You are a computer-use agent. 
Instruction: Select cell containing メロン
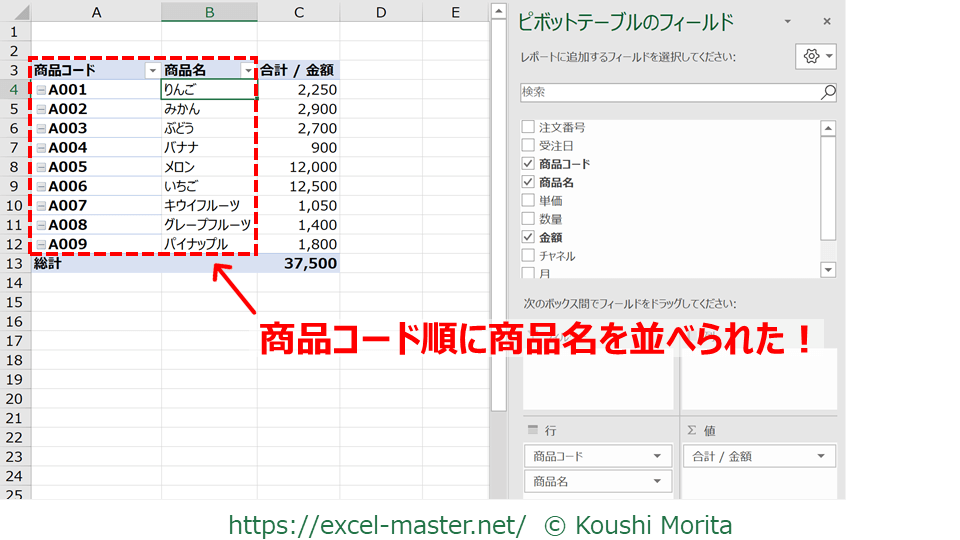tap(208, 167)
